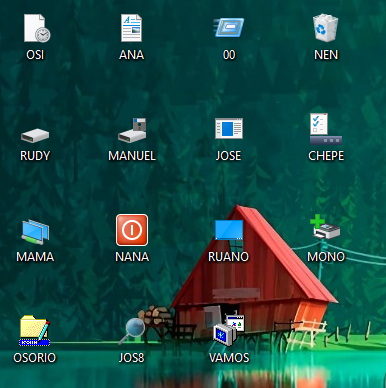Screen dimensions: 386x388
Task: Open the JOSE window layout icon
Action: (229, 128)
